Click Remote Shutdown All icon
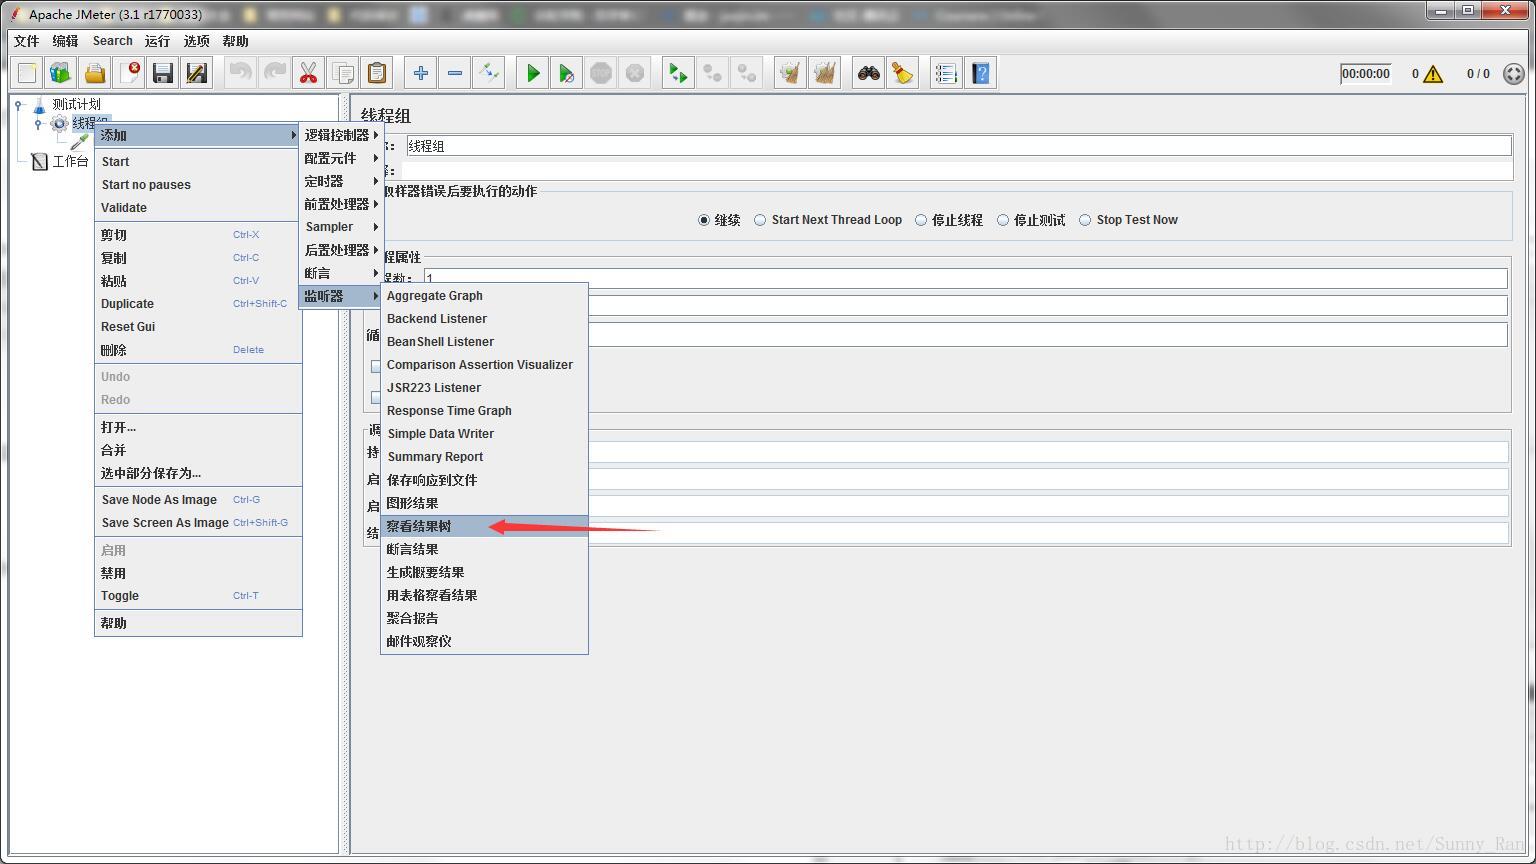Screen dimensions: 1536x864 [747, 73]
